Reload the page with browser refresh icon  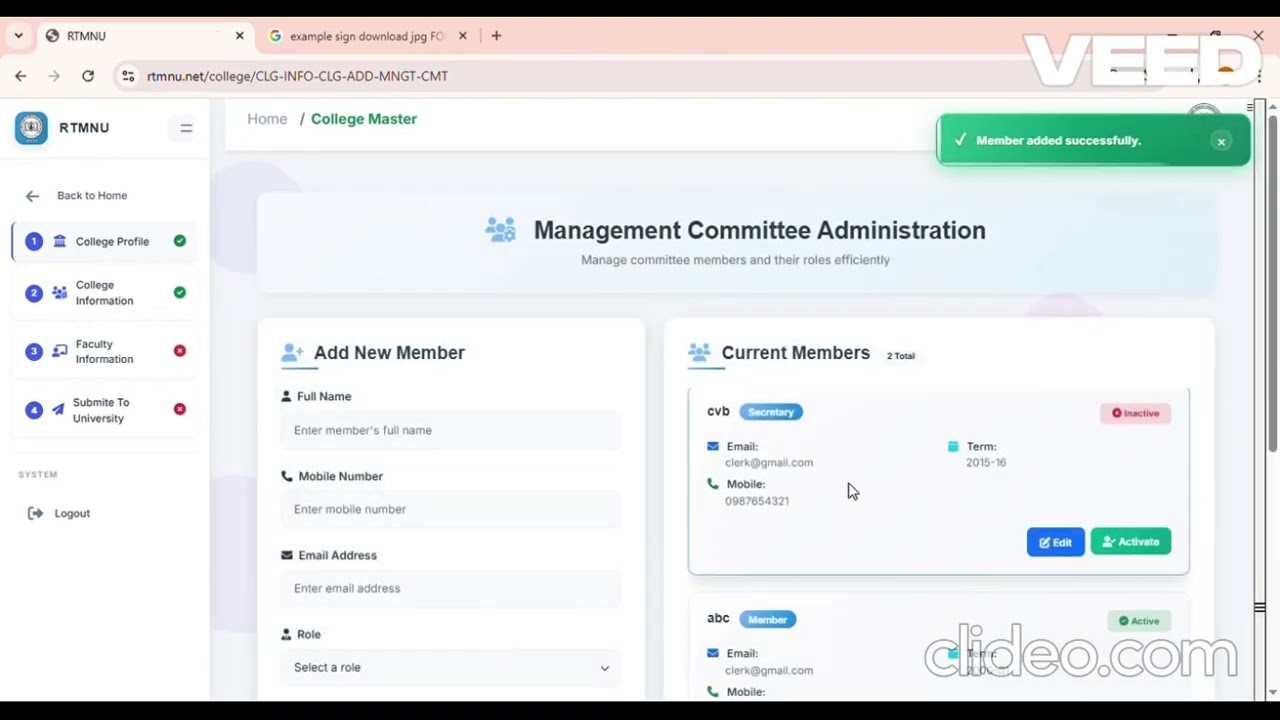coord(88,76)
